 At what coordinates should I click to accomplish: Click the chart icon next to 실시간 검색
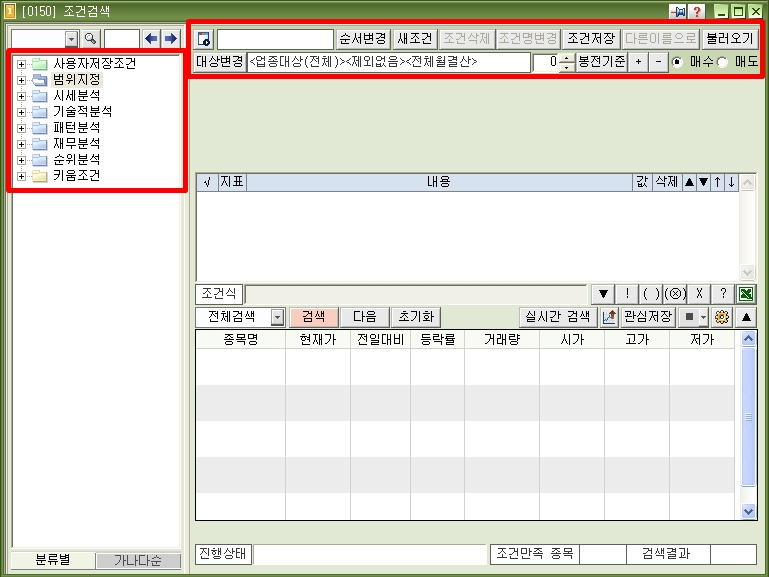[x=608, y=317]
